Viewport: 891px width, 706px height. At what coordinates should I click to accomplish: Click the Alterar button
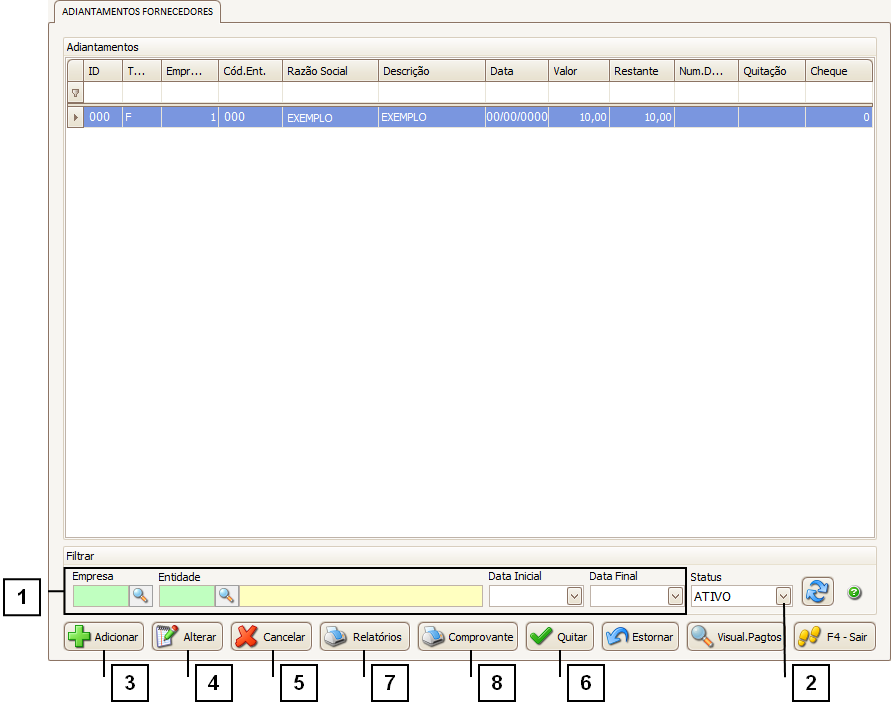pos(187,637)
